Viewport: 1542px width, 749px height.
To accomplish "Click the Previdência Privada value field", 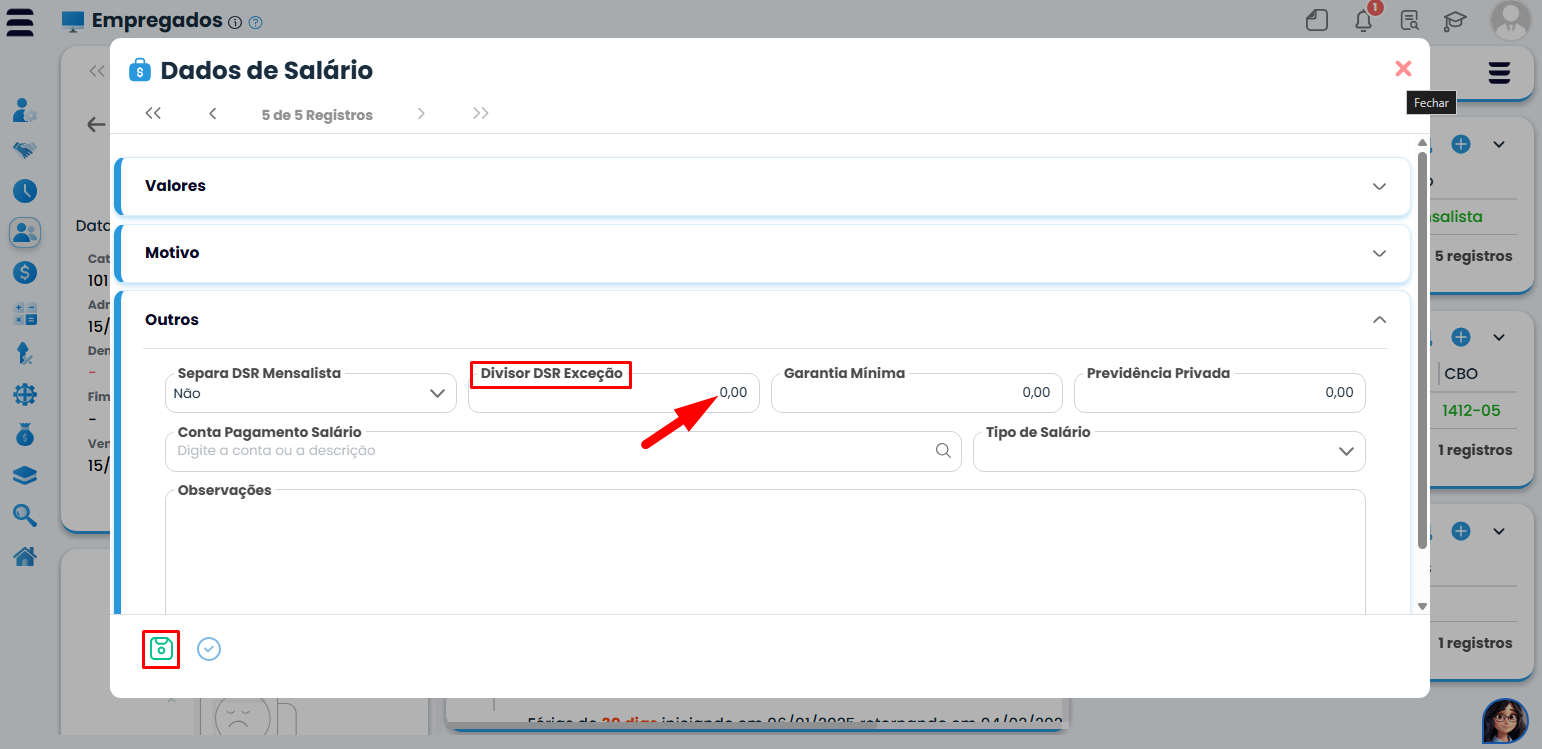I will [x=1220, y=393].
